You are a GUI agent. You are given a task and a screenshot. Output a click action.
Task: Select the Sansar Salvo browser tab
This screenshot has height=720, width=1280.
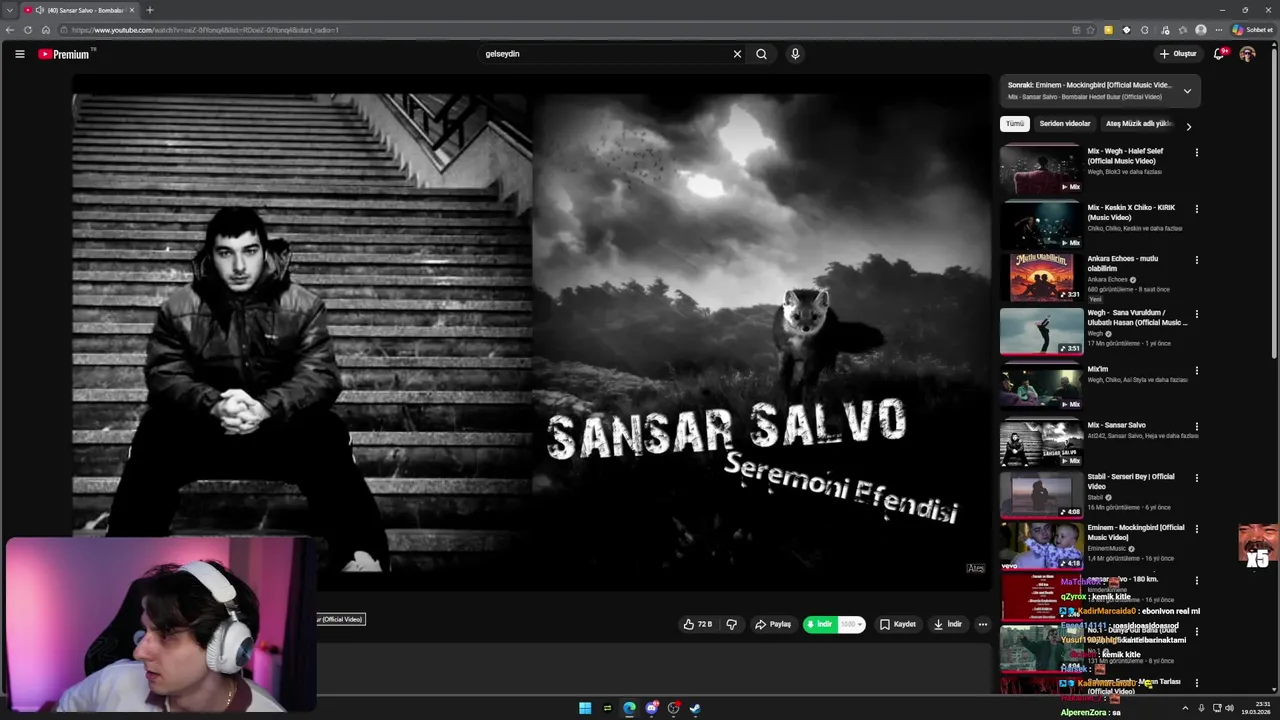(78, 10)
